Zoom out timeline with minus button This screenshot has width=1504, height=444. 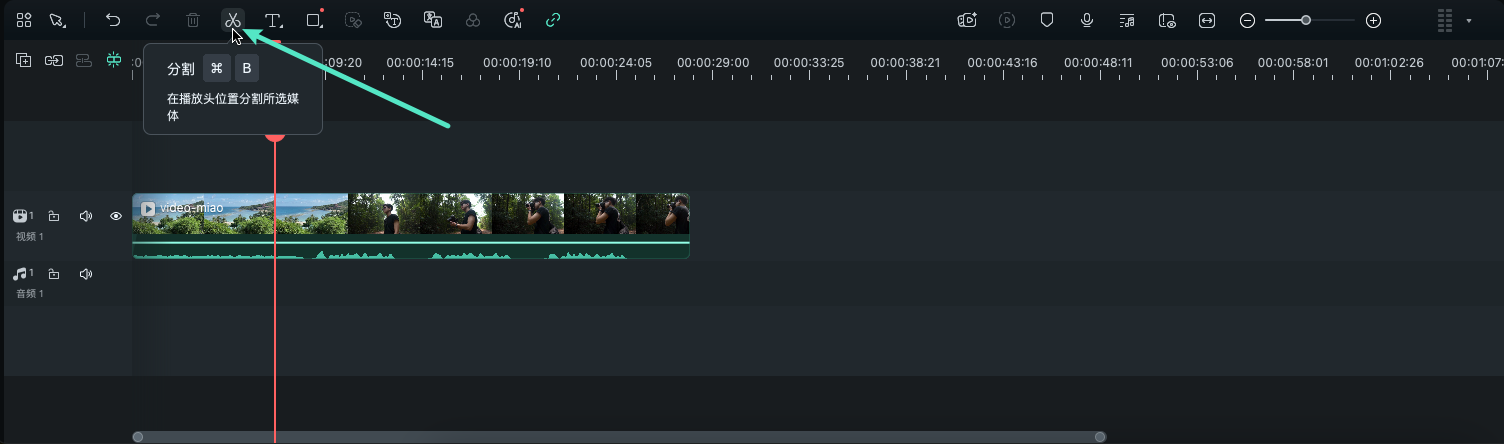tap(1247, 20)
